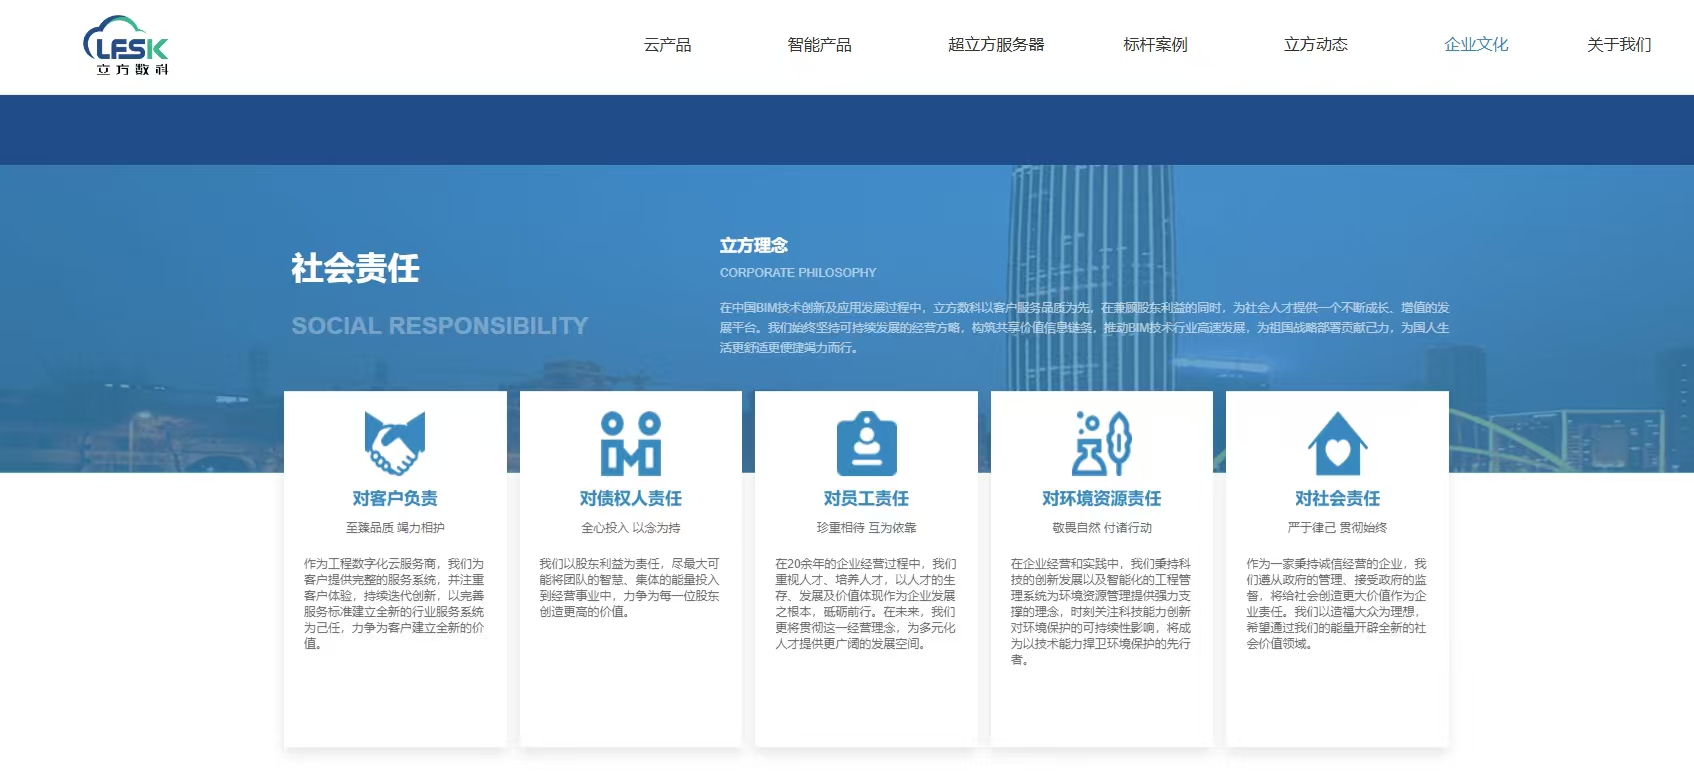
Task: Click the 立方理念 heading
Action: click(754, 245)
